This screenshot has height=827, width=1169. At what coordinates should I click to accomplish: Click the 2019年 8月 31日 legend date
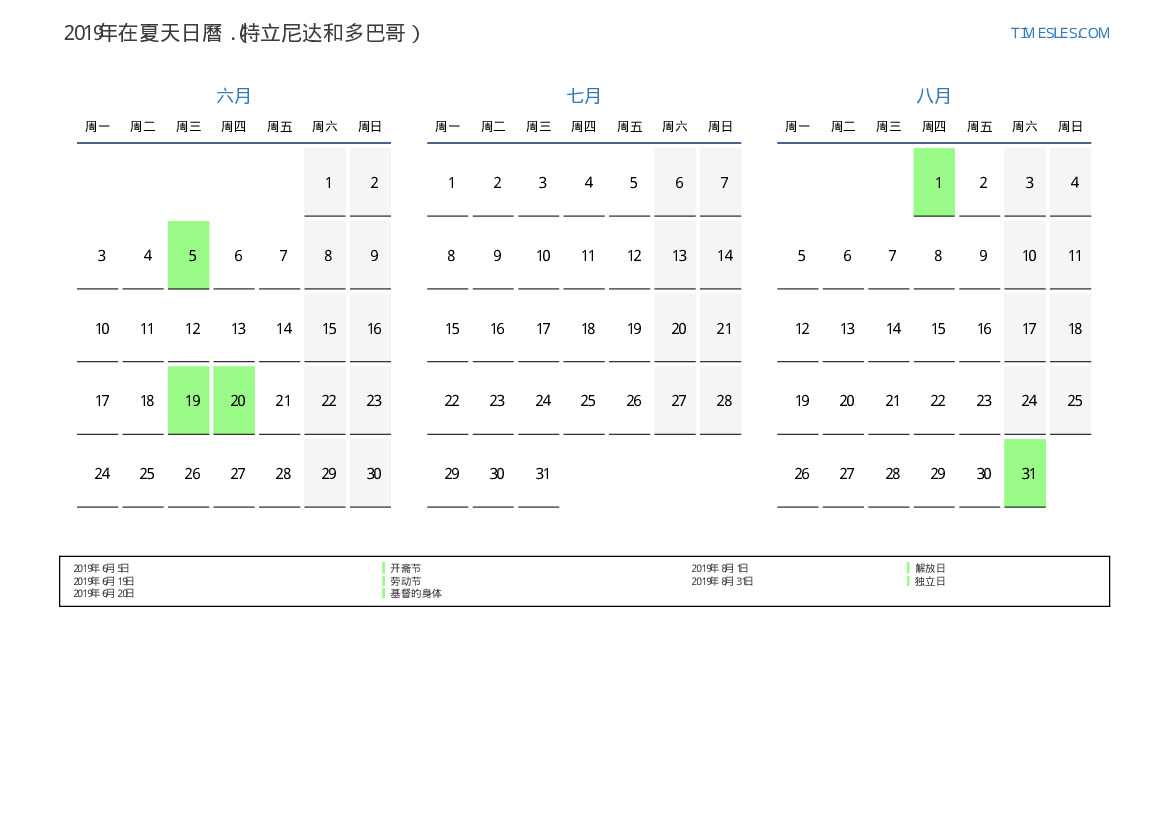722,581
